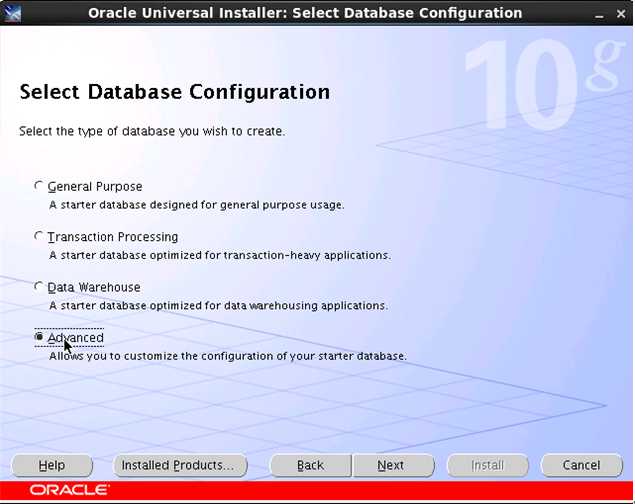Click 'Select the type of database you wish to create.'
This screenshot has width=635, height=504.
(x=152, y=132)
